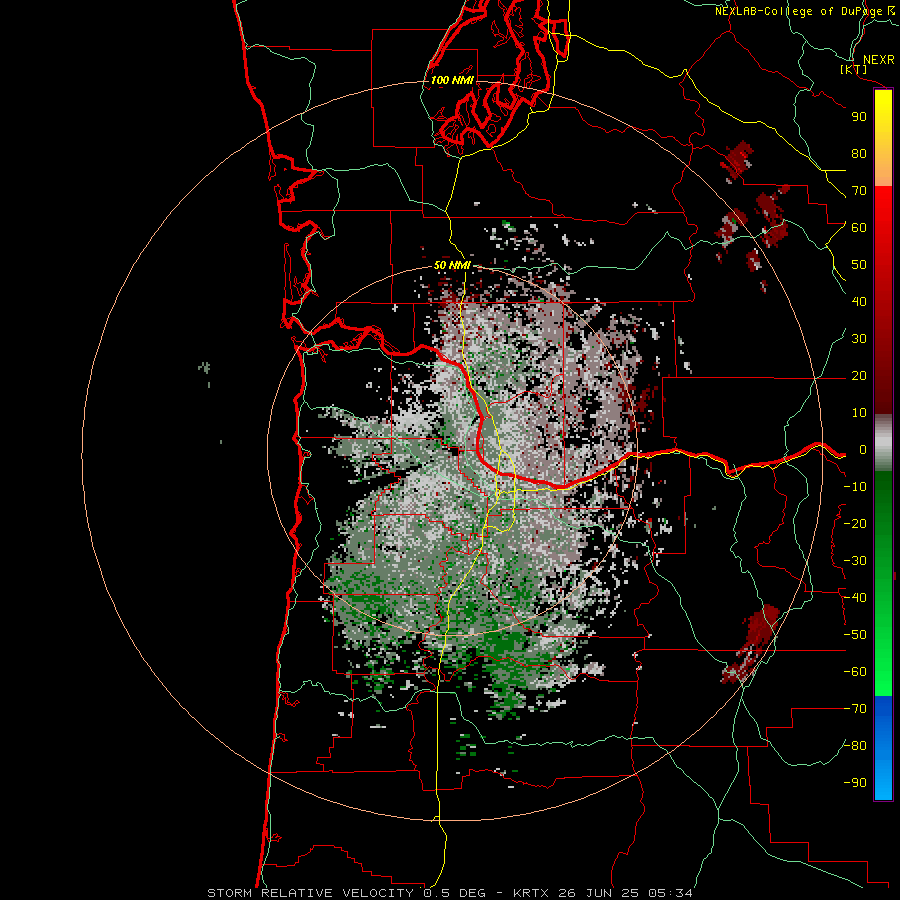This screenshot has height=900, width=900.
Task: Click the 70 value on velocity scale
Action: (x=859, y=191)
